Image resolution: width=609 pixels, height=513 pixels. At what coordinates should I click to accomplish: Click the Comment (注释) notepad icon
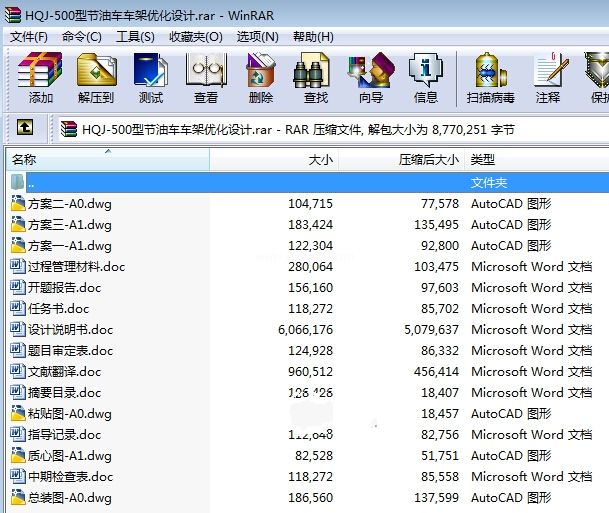click(x=550, y=70)
